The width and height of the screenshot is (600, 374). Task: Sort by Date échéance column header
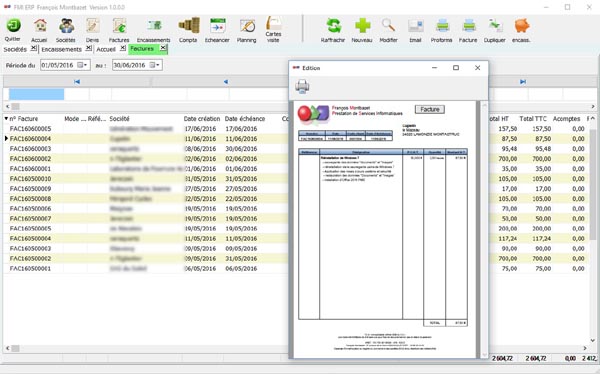click(245, 119)
